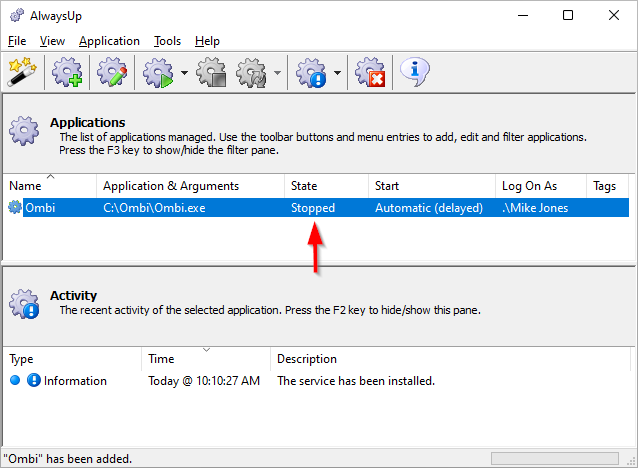Sort by Tags column header

(x=607, y=186)
